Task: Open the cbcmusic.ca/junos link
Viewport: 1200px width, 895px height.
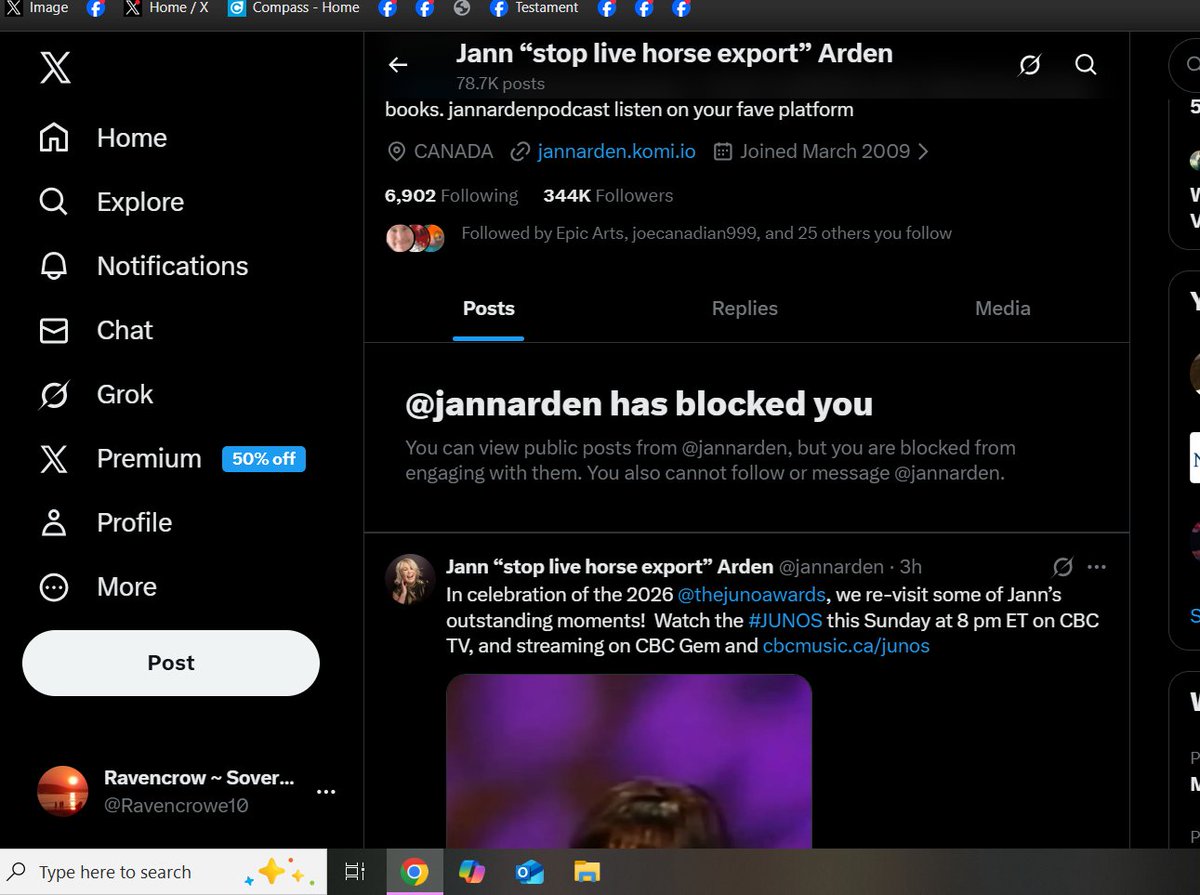Action: 846,646
